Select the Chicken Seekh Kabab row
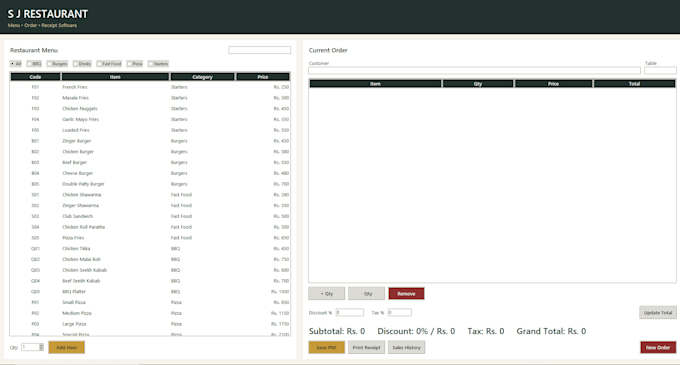Image resolution: width=680 pixels, height=365 pixels. (x=150, y=270)
